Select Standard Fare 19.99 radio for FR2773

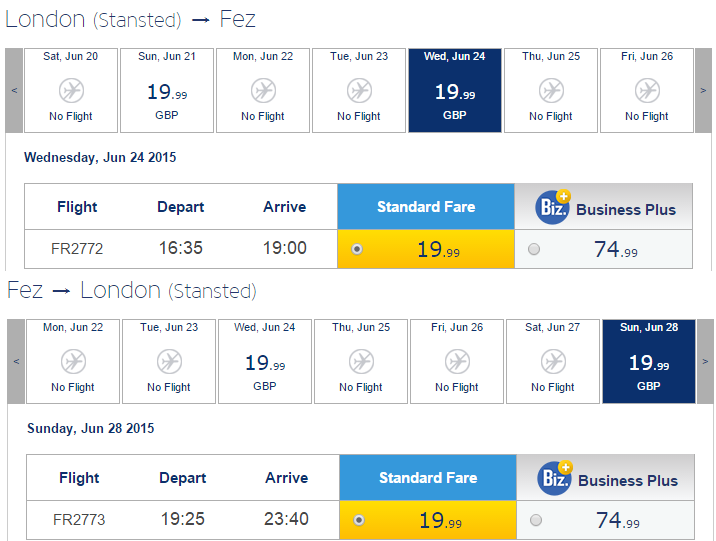click(359, 520)
